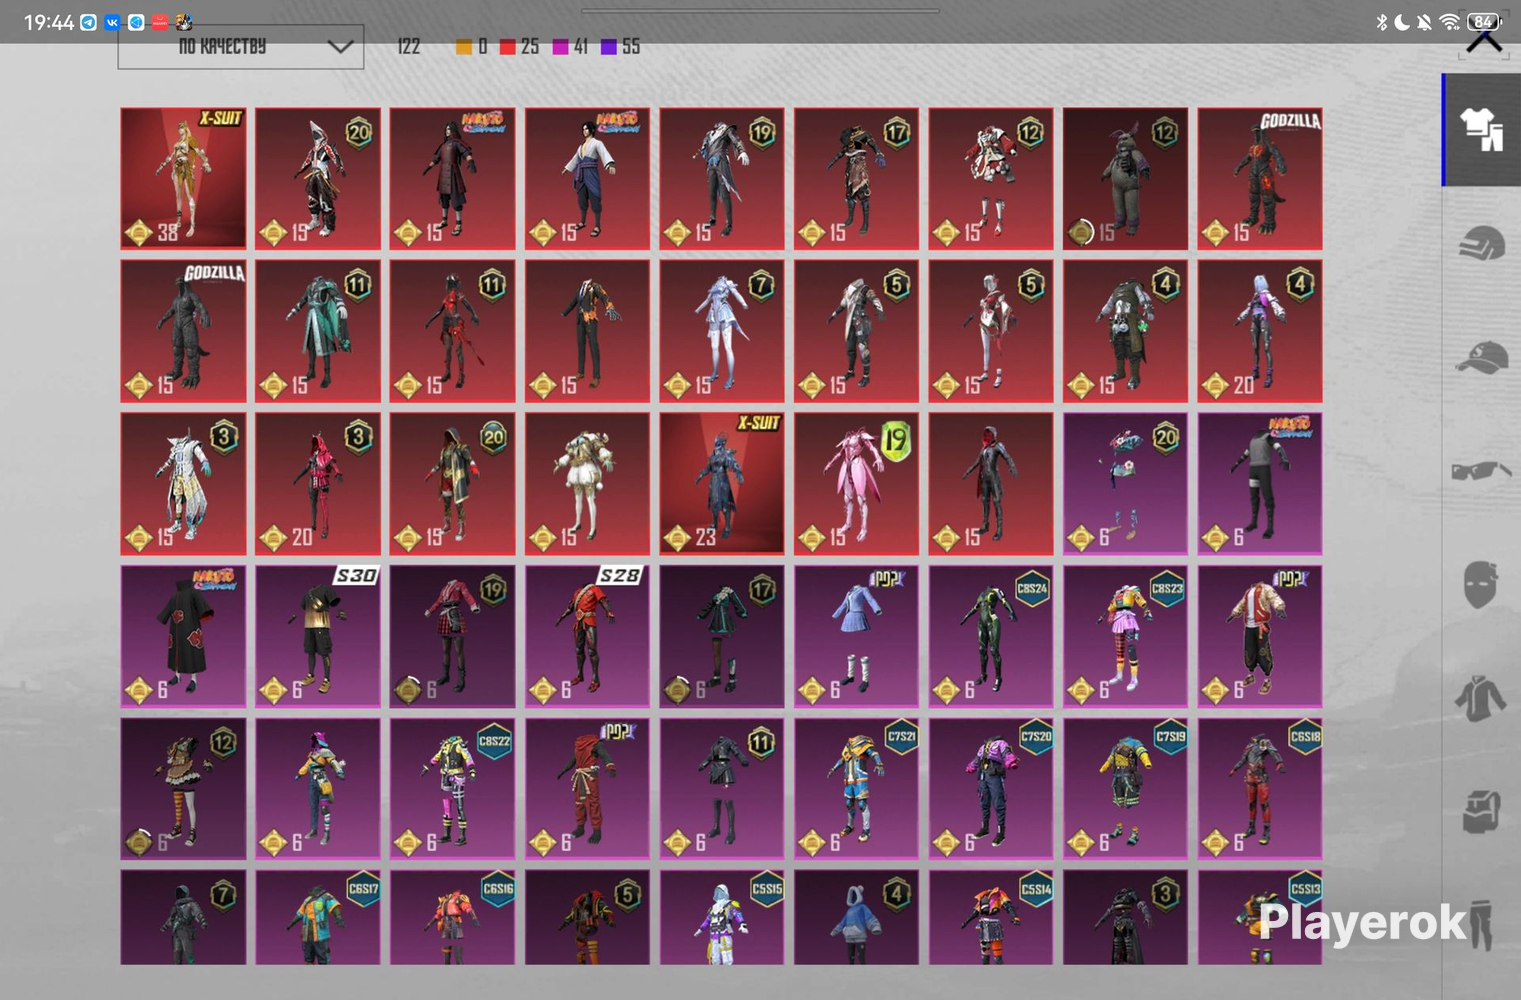Click the sort dropdown chevron arrow
The height and width of the screenshot is (1000, 1521).
click(340, 47)
